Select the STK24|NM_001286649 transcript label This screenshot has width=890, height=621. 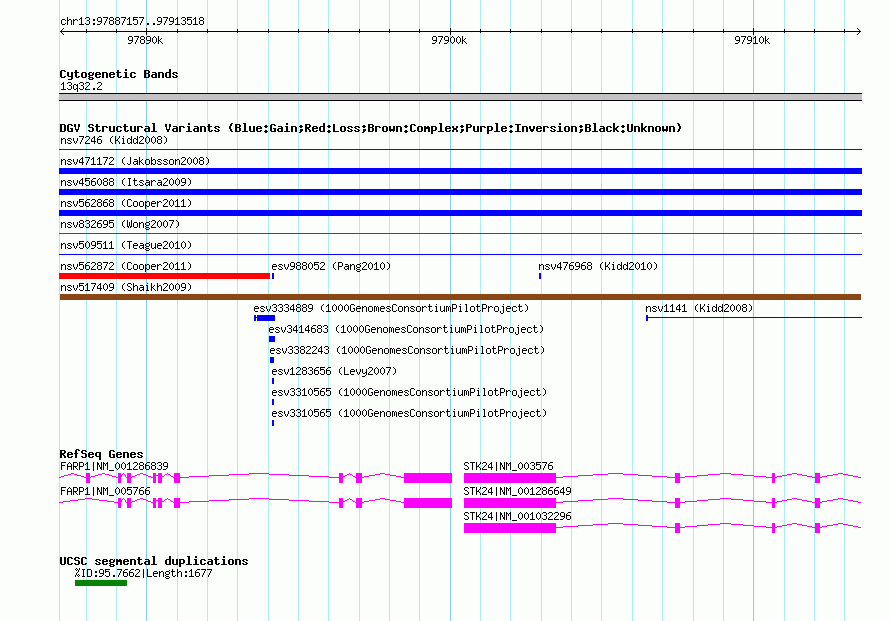[x=517, y=491]
